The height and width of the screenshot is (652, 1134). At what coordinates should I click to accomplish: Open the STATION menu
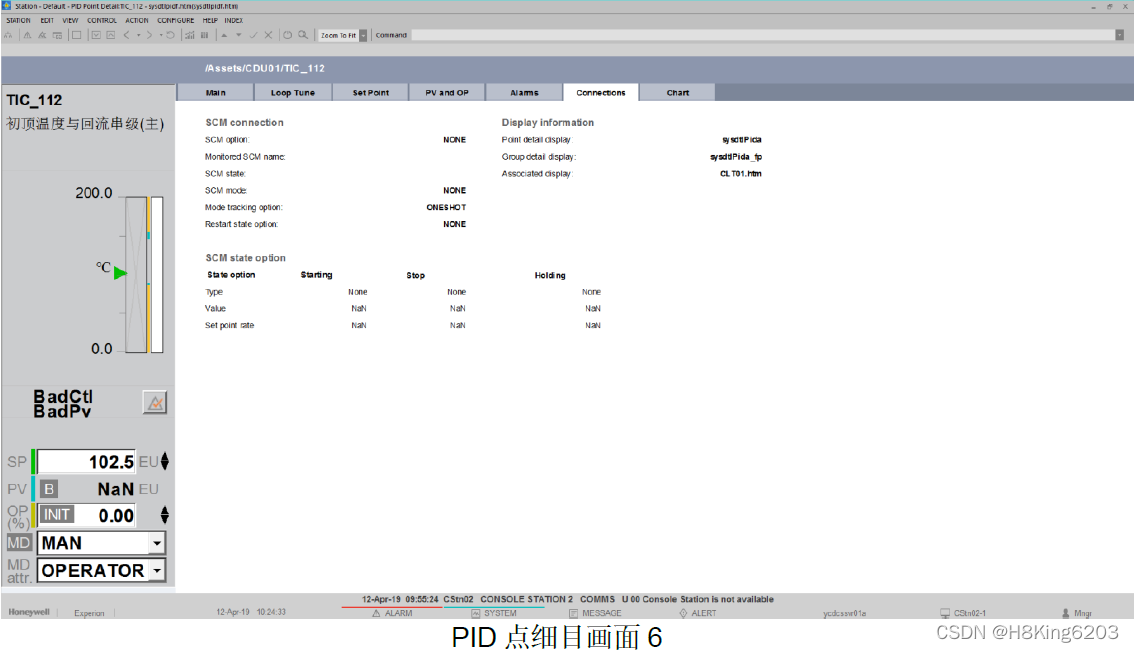[x=18, y=20]
